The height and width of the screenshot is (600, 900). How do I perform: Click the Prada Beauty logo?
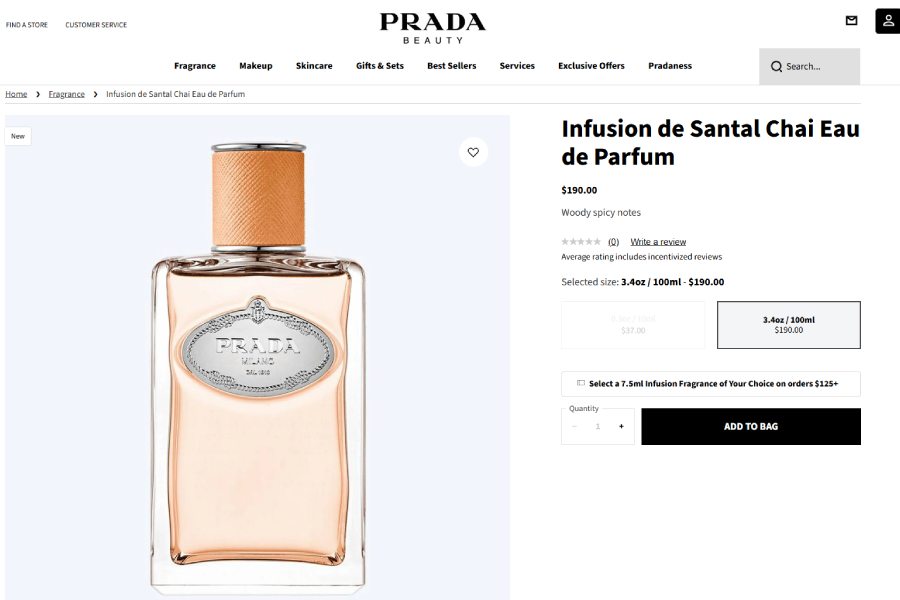click(x=433, y=28)
